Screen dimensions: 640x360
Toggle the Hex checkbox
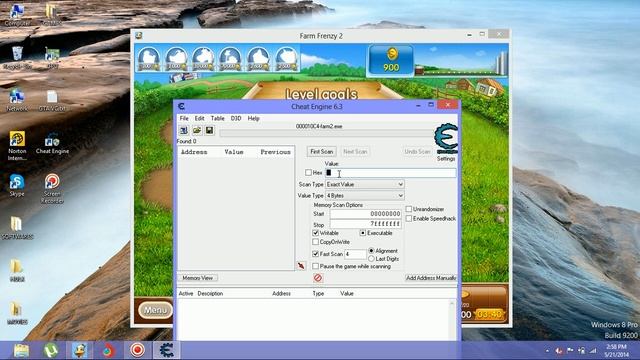coord(308,173)
